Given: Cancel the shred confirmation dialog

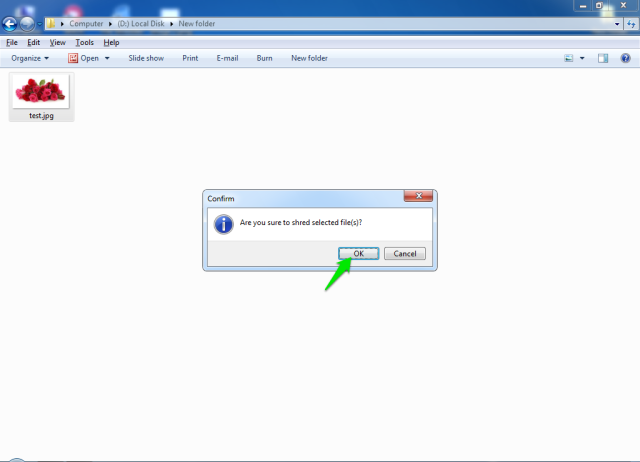Looking at the screenshot, I should tap(405, 254).
